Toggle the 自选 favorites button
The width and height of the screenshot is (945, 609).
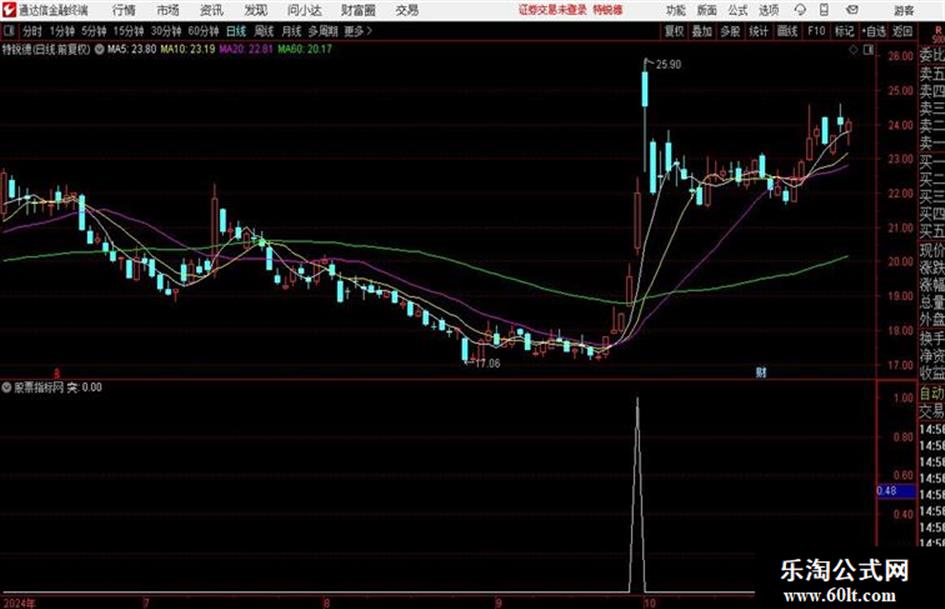coord(874,31)
